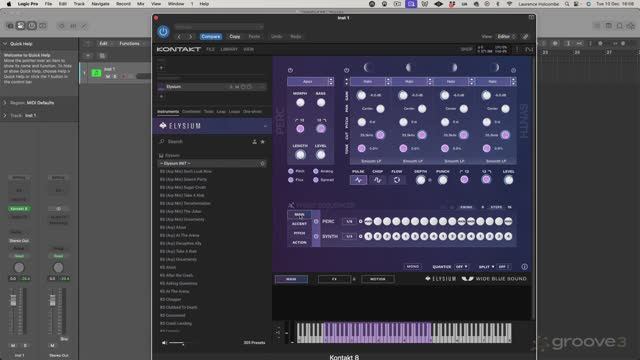Open PERC sequencer rate dropdown
Viewport: 640px width, 360px height.
[349, 221]
